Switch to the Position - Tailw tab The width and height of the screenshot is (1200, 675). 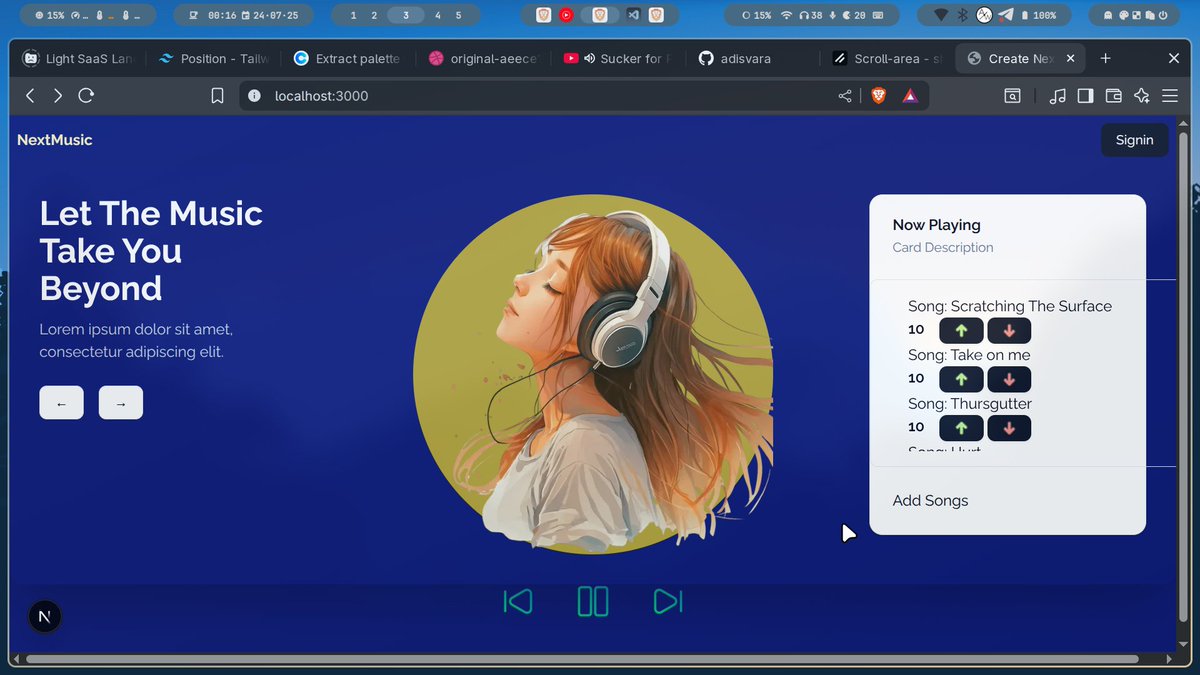coord(213,59)
